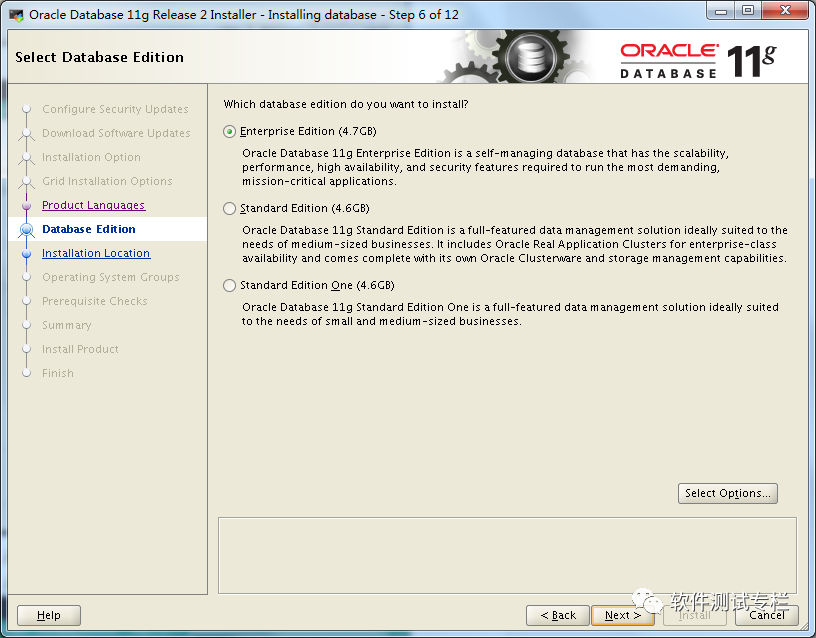Click the Product Languages step bullet
This screenshot has height=638, width=816.
point(27,206)
